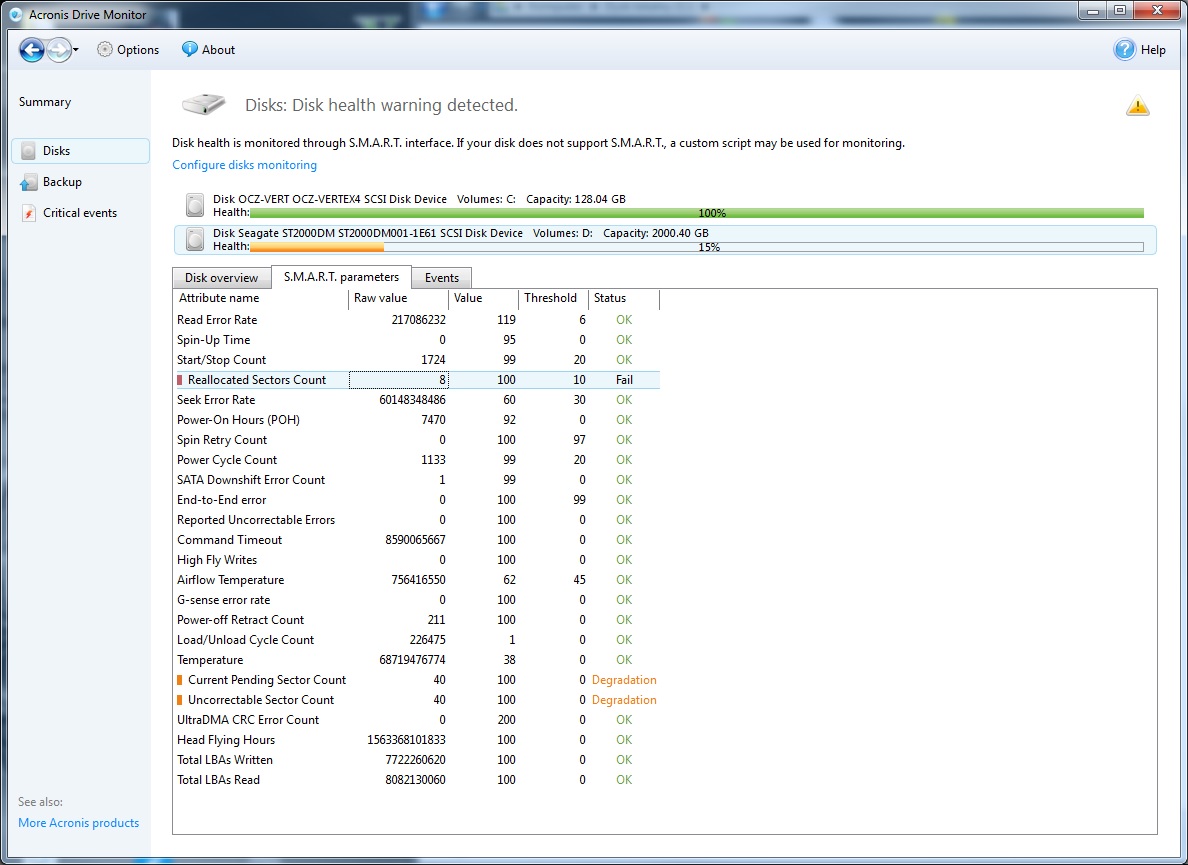Click the Seagate ST2000DM disk icon

[x=195, y=239]
